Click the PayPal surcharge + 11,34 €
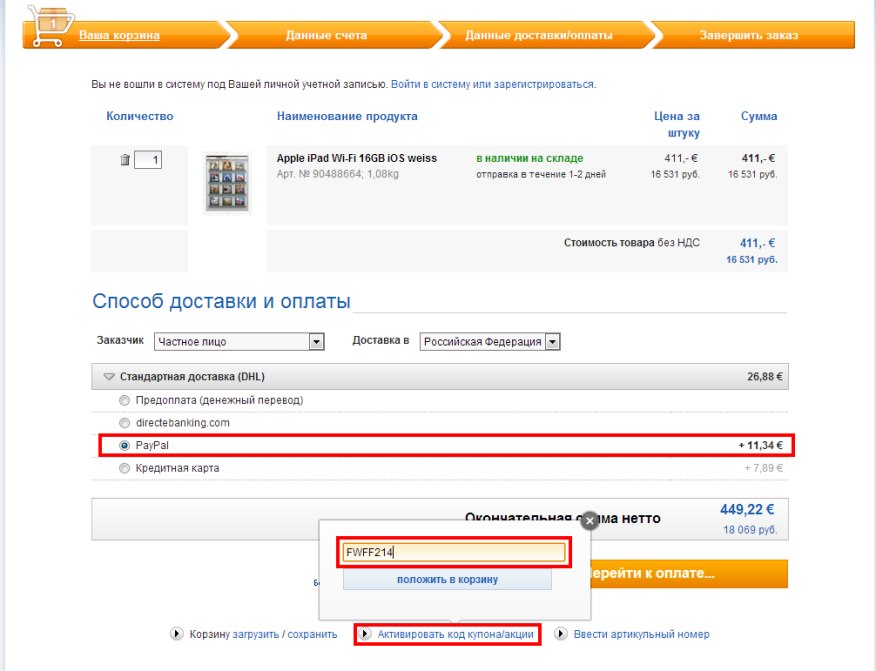The height and width of the screenshot is (671, 876). pos(760,445)
